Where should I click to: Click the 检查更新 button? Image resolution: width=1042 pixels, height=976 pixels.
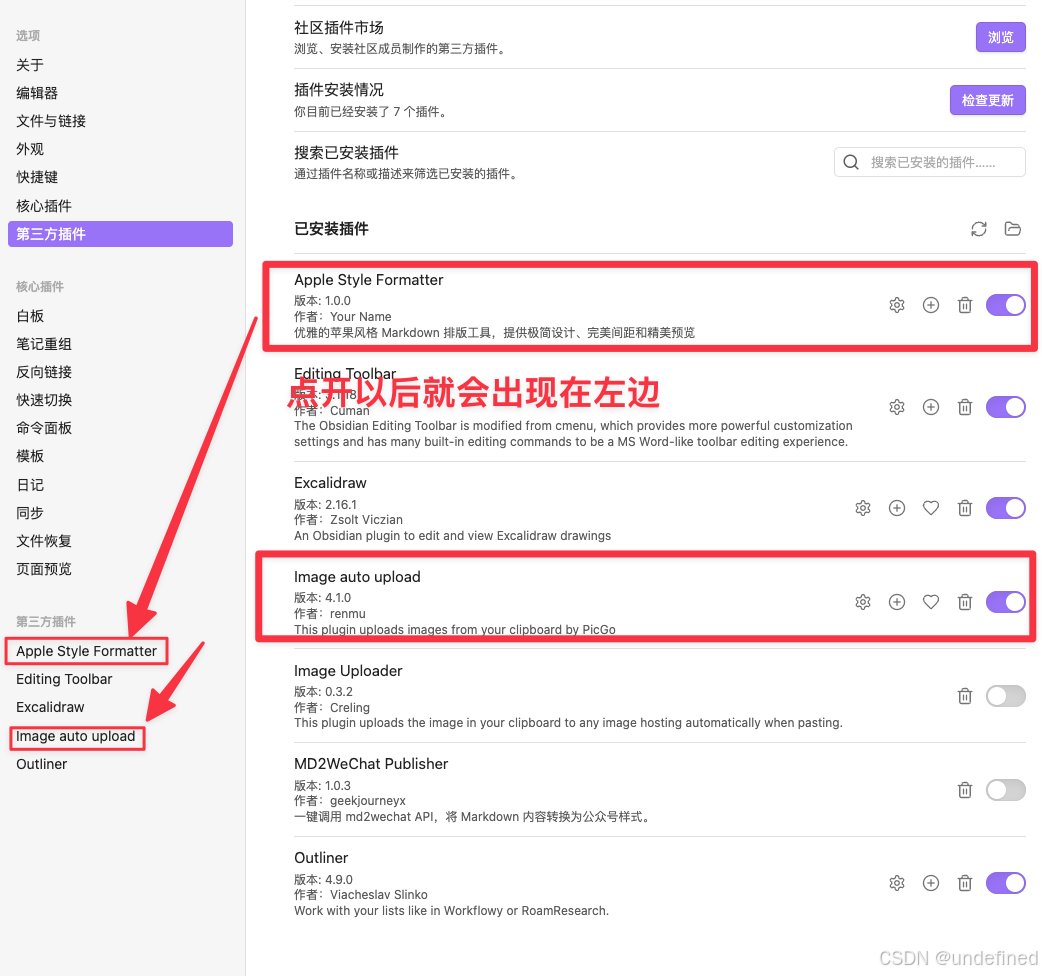[x=987, y=100]
